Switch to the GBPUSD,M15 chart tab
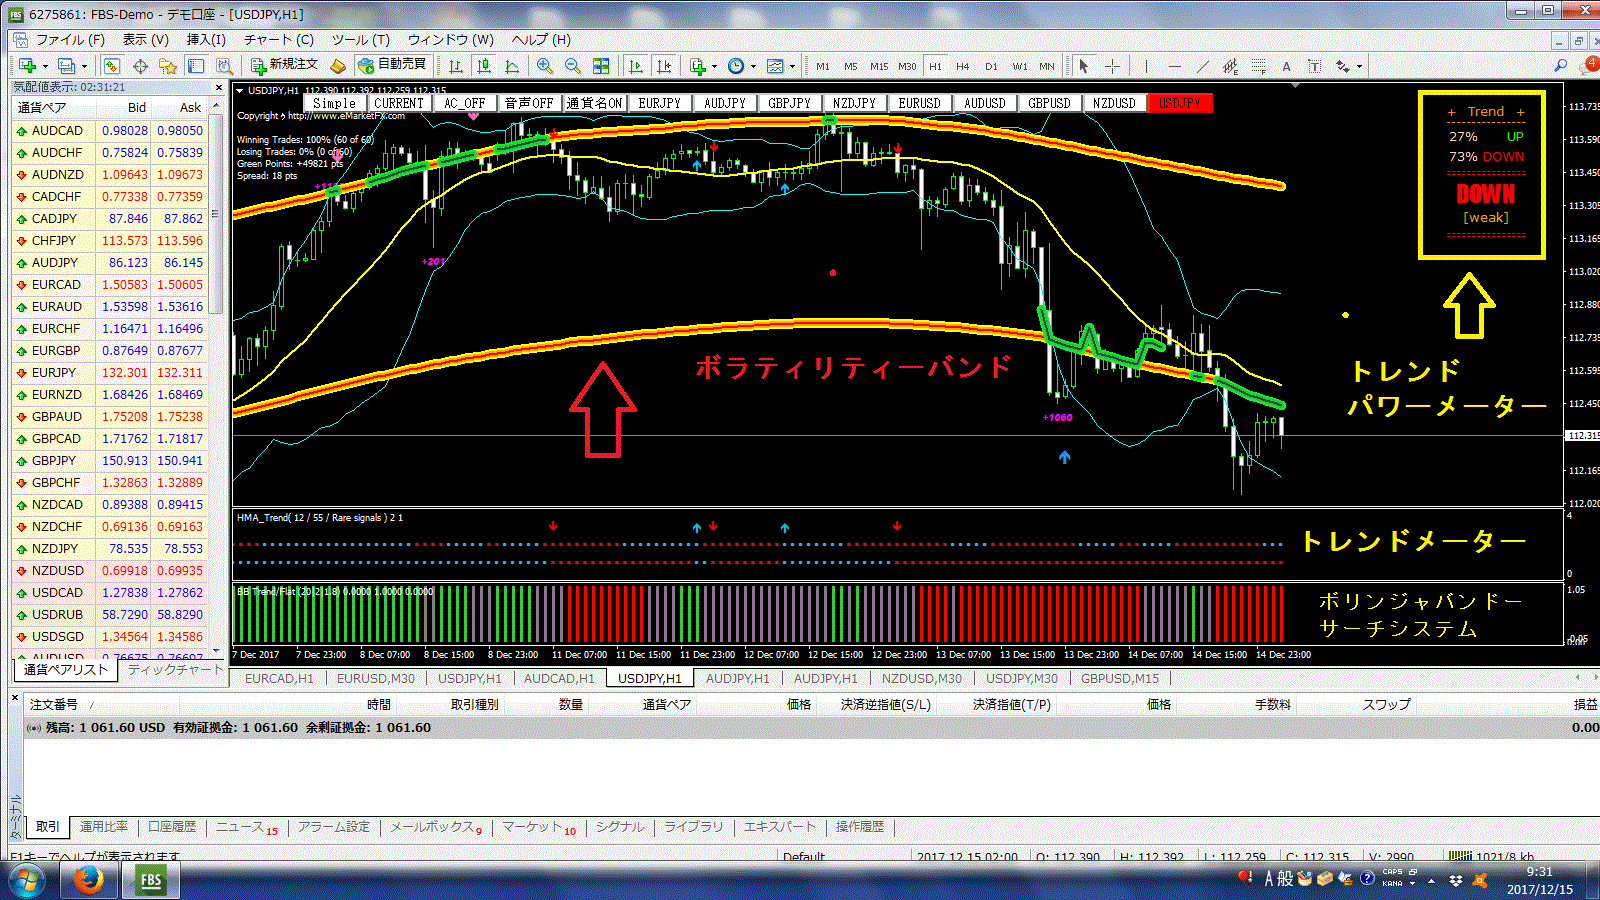Image resolution: width=1600 pixels, height=900 pixels. [1120, 678]
